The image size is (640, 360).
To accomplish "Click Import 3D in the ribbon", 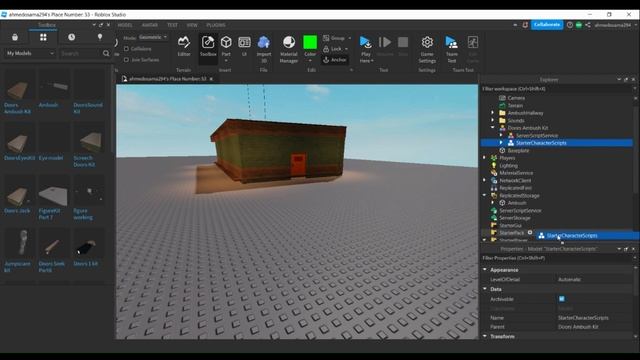I will pyautogui.click(x=264, y=49).
